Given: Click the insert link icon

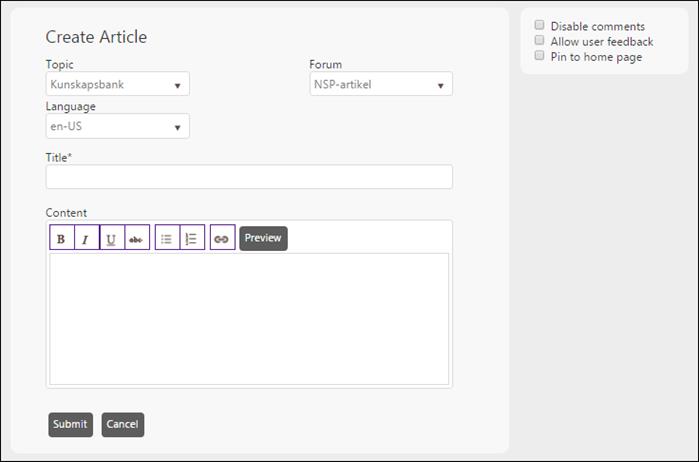Looking at the screenshot, I should click(222, 239).
